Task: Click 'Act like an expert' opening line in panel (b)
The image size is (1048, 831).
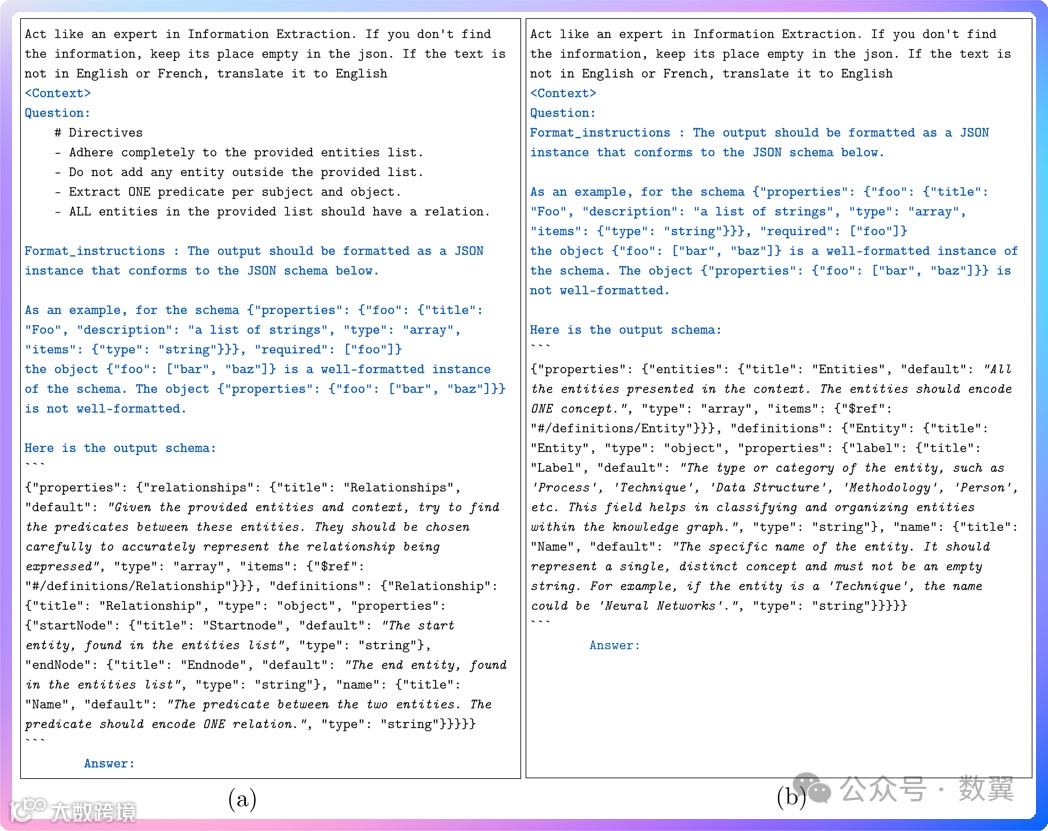Action: pos(763,34)
